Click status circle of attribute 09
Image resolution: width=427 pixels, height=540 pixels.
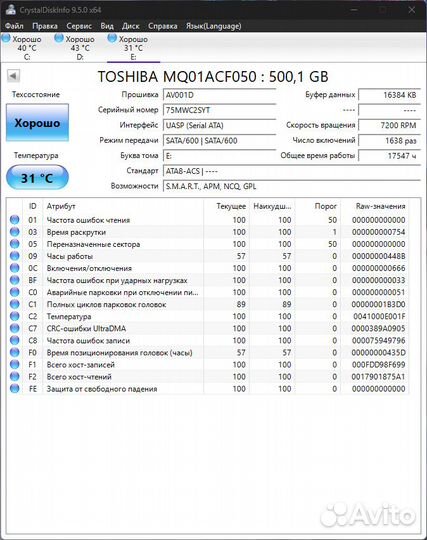[15, 256]
